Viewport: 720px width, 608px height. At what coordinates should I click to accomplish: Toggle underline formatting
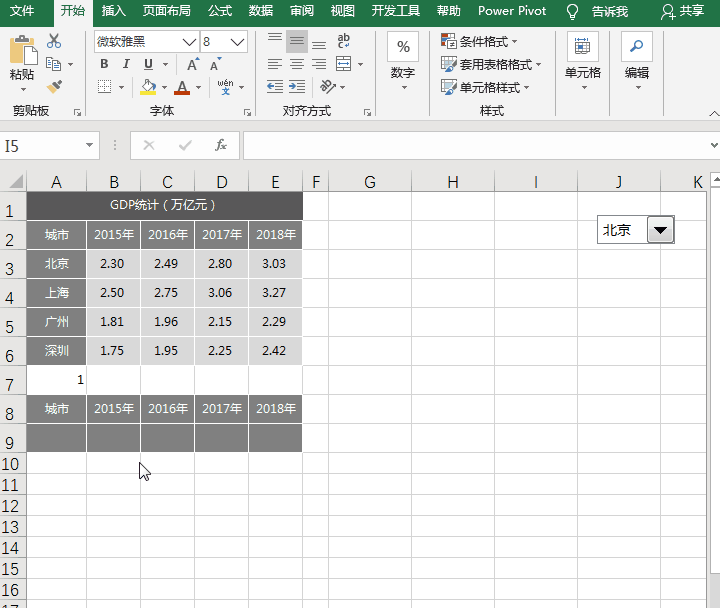pos(148,64)
